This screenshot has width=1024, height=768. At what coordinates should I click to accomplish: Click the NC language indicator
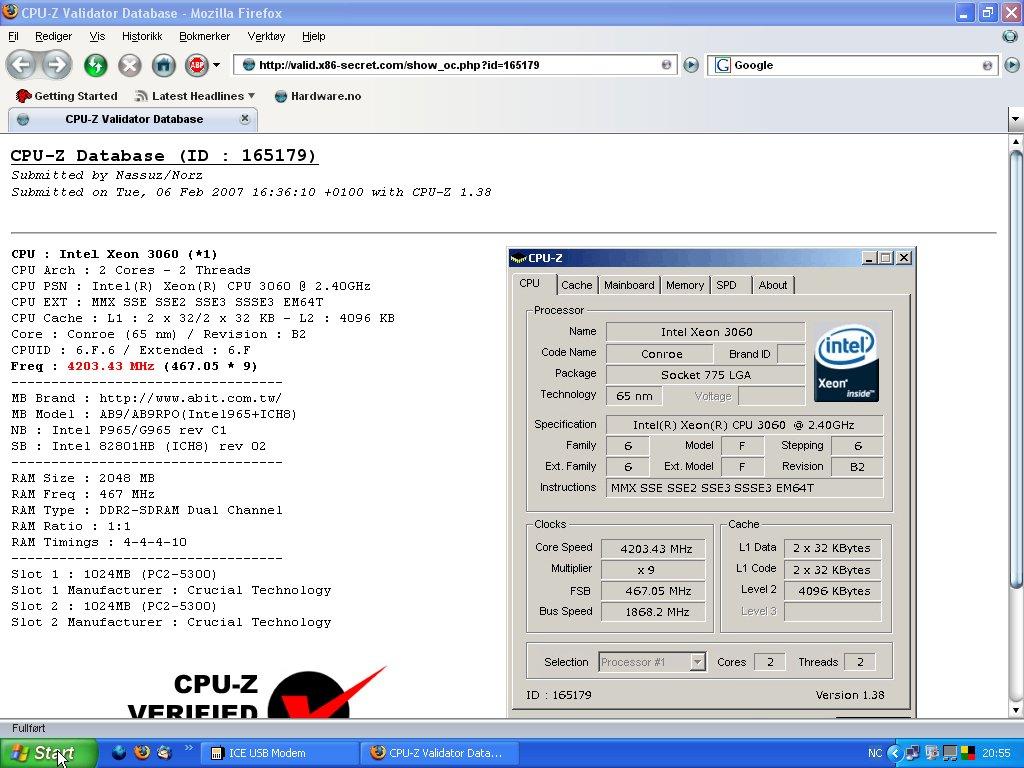[x=875, y=753]
